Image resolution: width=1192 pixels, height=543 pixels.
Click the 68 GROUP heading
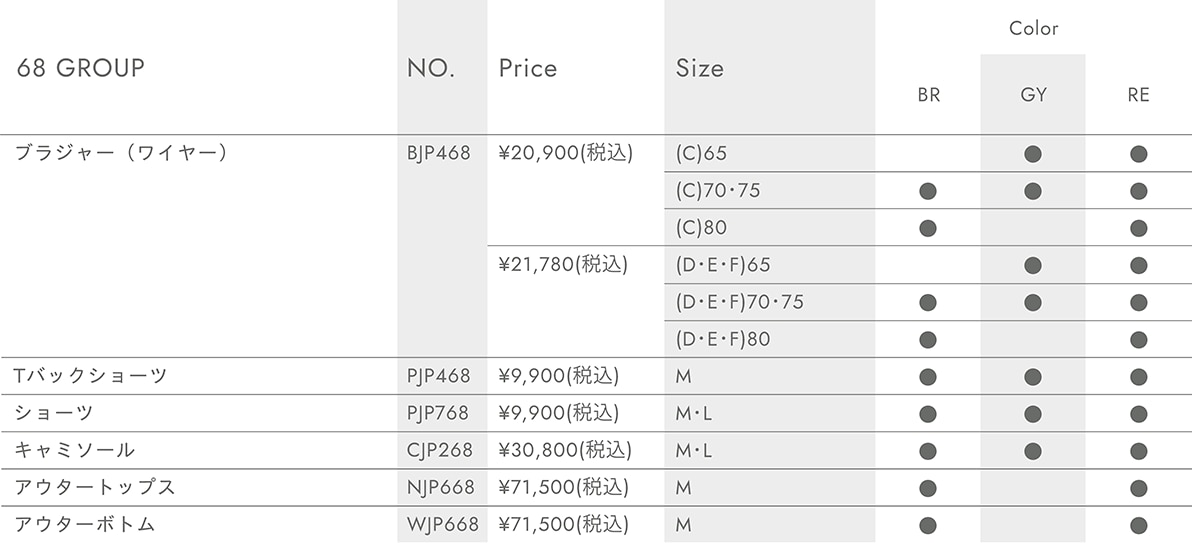pyautogui.click(x=81, y=68)
